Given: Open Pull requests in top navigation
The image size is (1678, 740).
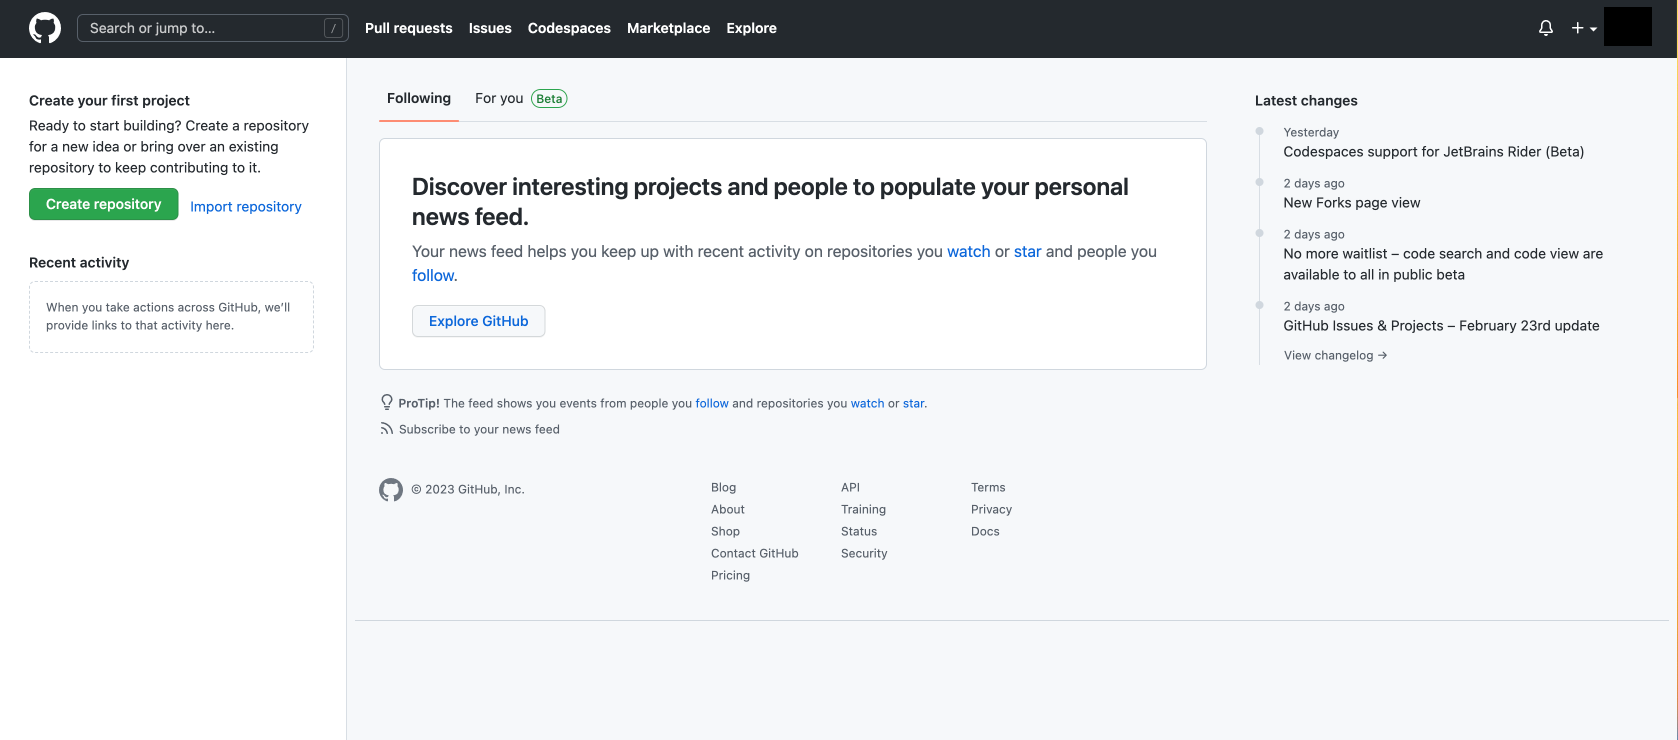Looking at the screenshot, I should click(409, 28).
